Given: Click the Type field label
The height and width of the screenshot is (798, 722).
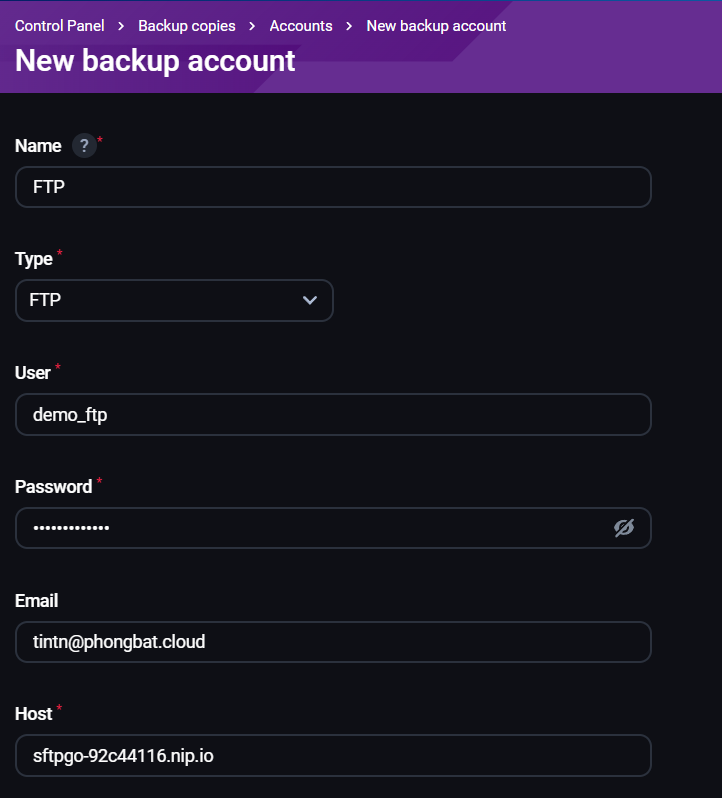Looking at the screenshot, I should tap(34, 260).
